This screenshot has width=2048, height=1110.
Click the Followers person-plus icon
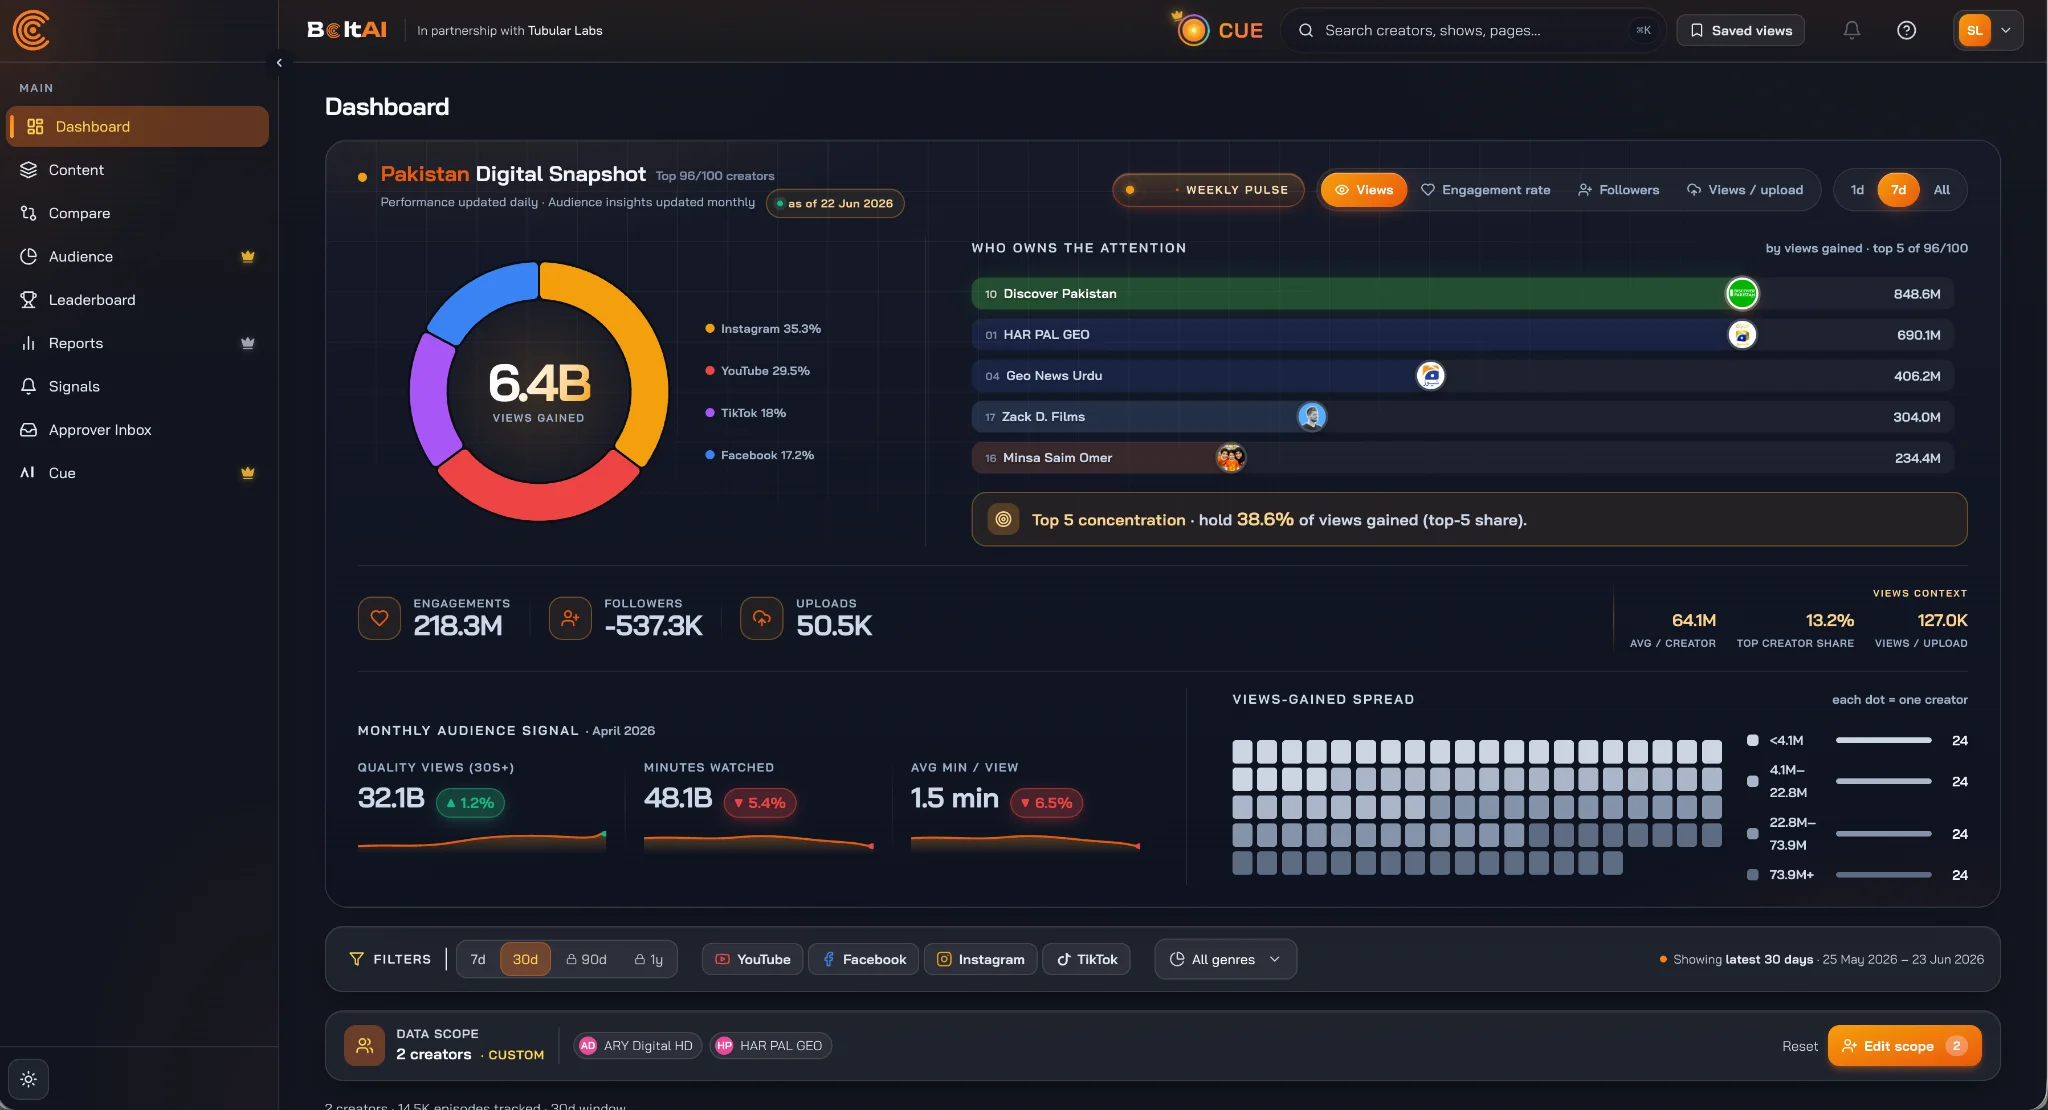point(570,619)
